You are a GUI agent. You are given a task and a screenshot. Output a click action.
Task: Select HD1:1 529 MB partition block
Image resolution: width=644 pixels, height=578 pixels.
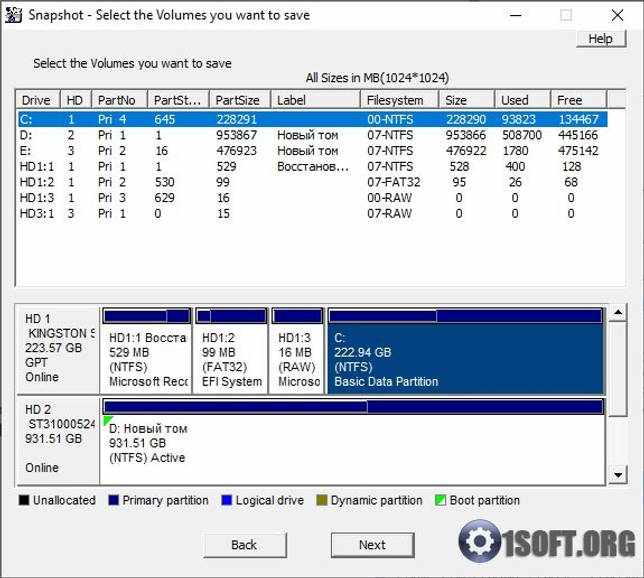147,350
